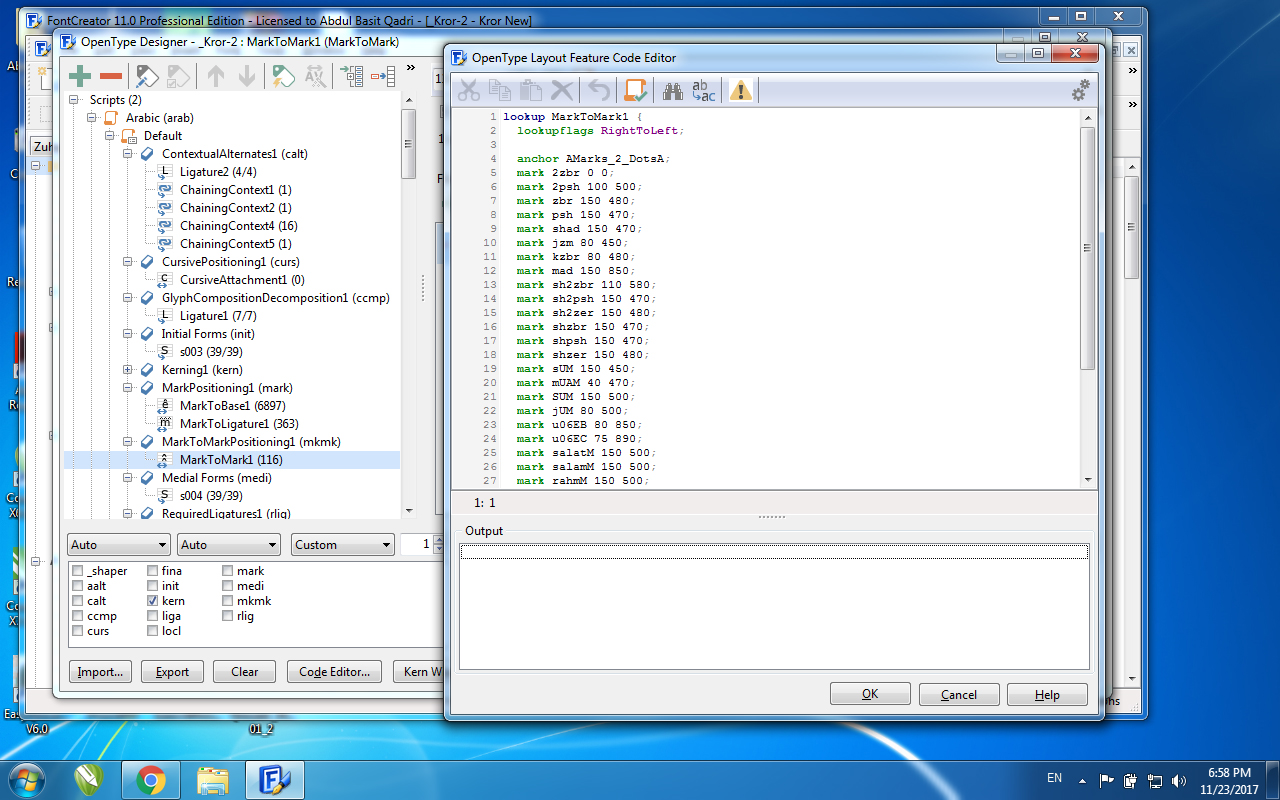
Task: Open the Custom dropdown
Action: point(344,545)
